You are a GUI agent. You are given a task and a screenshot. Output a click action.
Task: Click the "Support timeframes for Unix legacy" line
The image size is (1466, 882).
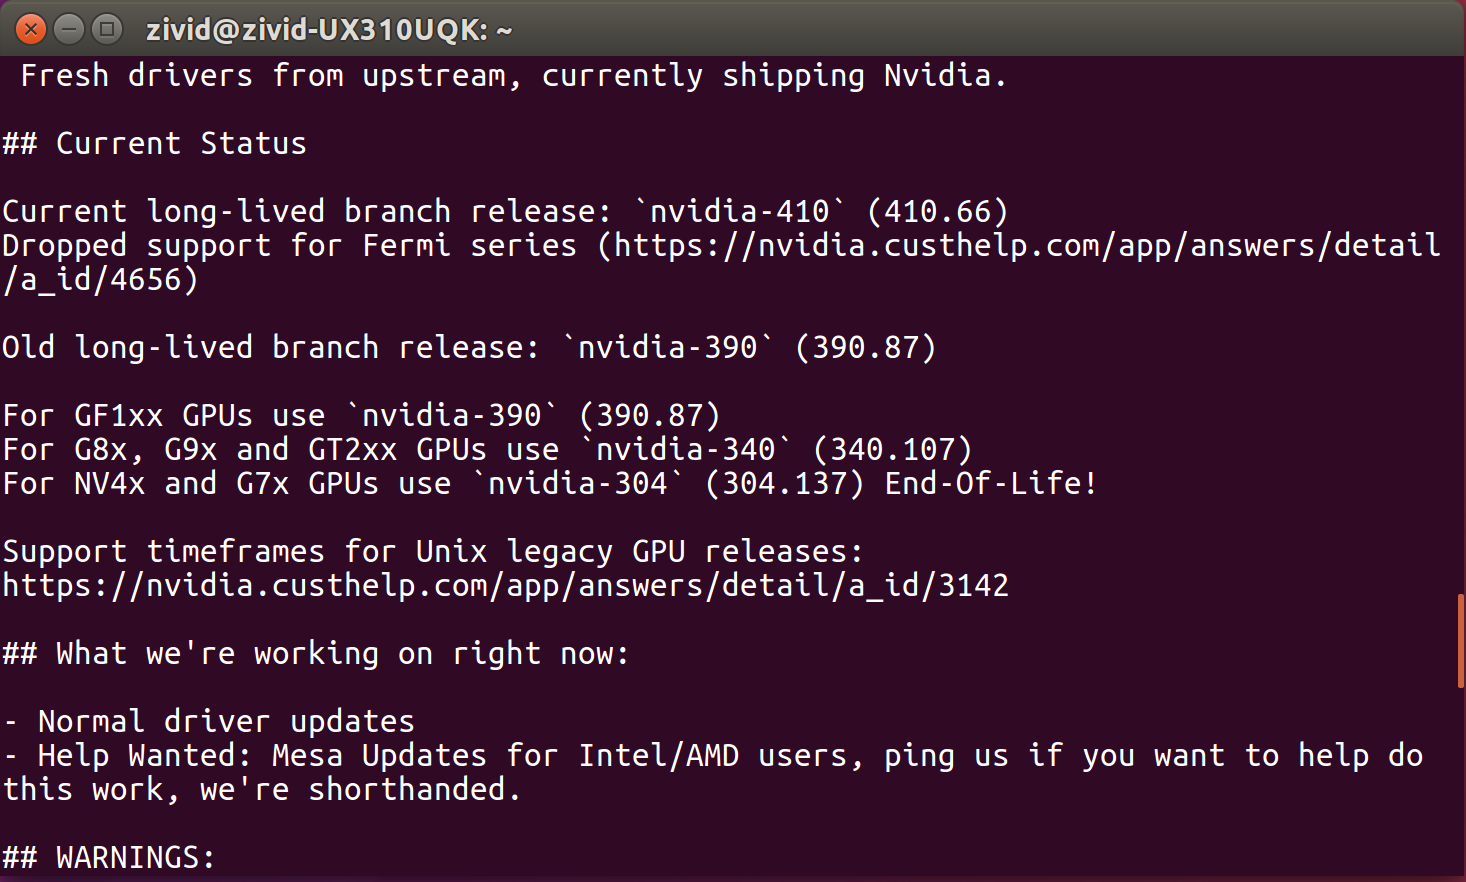[x=432, y=552]
